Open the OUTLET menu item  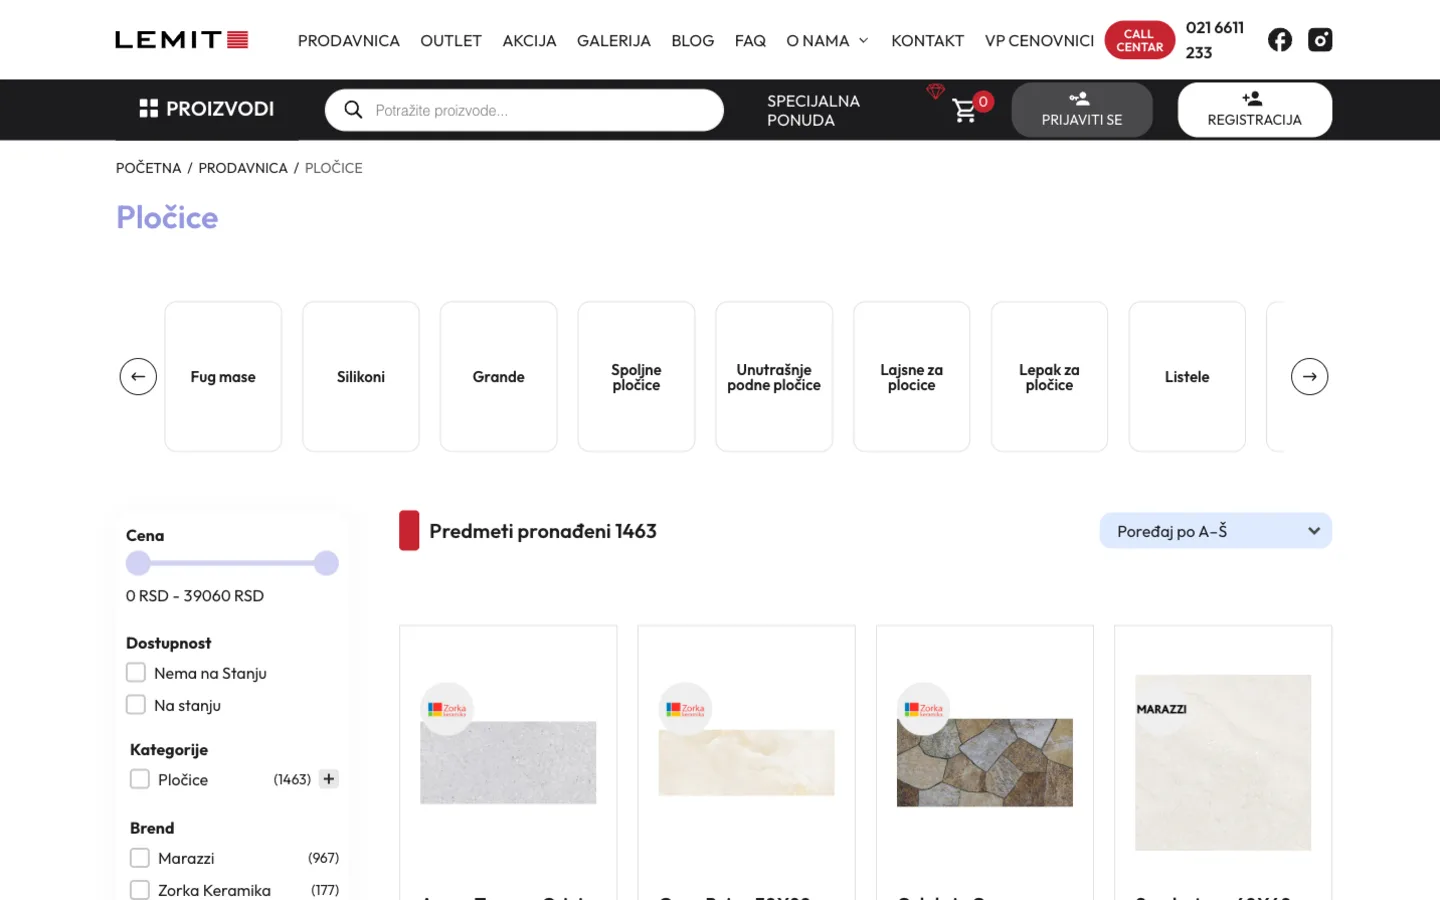tap(451, 41)
